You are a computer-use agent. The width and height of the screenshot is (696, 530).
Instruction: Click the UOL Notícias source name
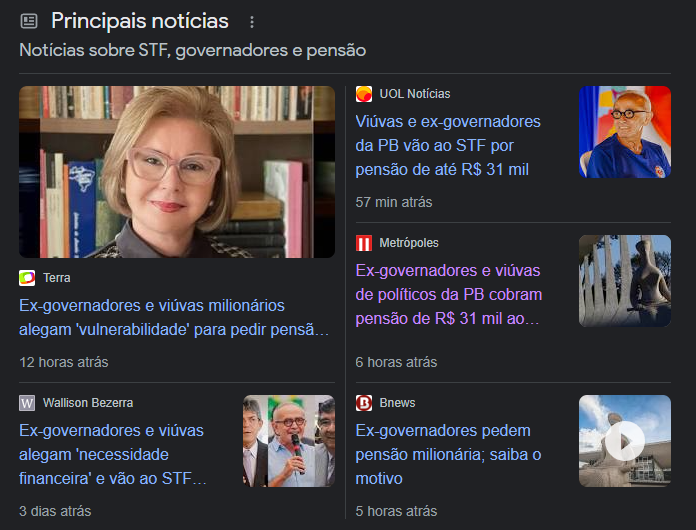click(x=415, y=94)
